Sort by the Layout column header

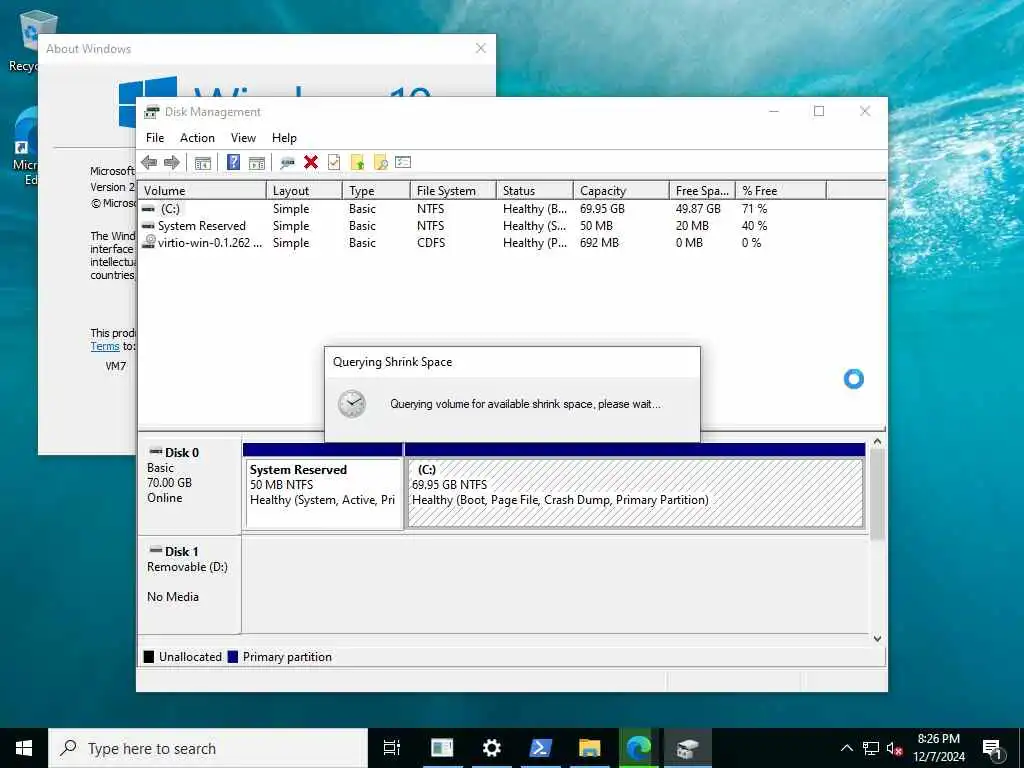(304, 191)
